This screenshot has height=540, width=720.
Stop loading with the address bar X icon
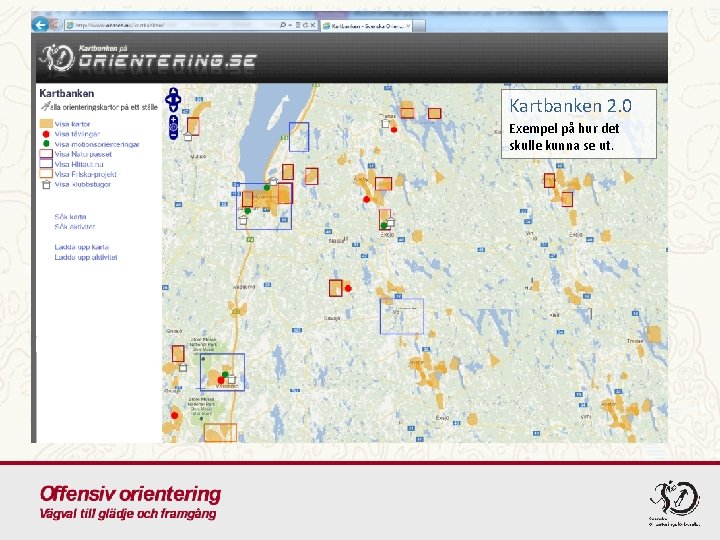tap(313, 25)
